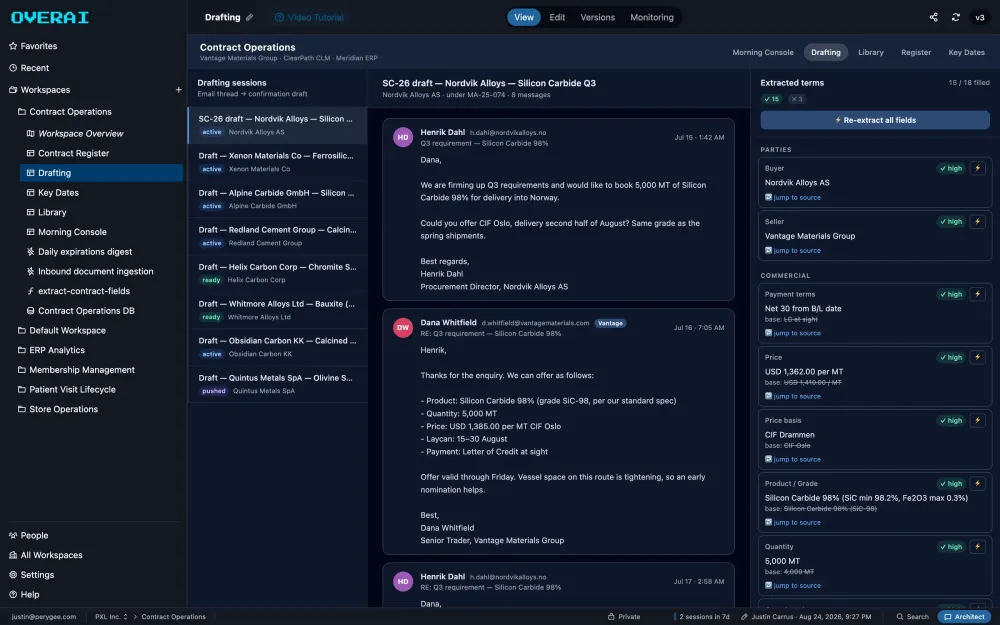Screen dimensions: 1000x625
Task: Select the Helix Carbon Corp draft session
Action: (x=277, y=272)
